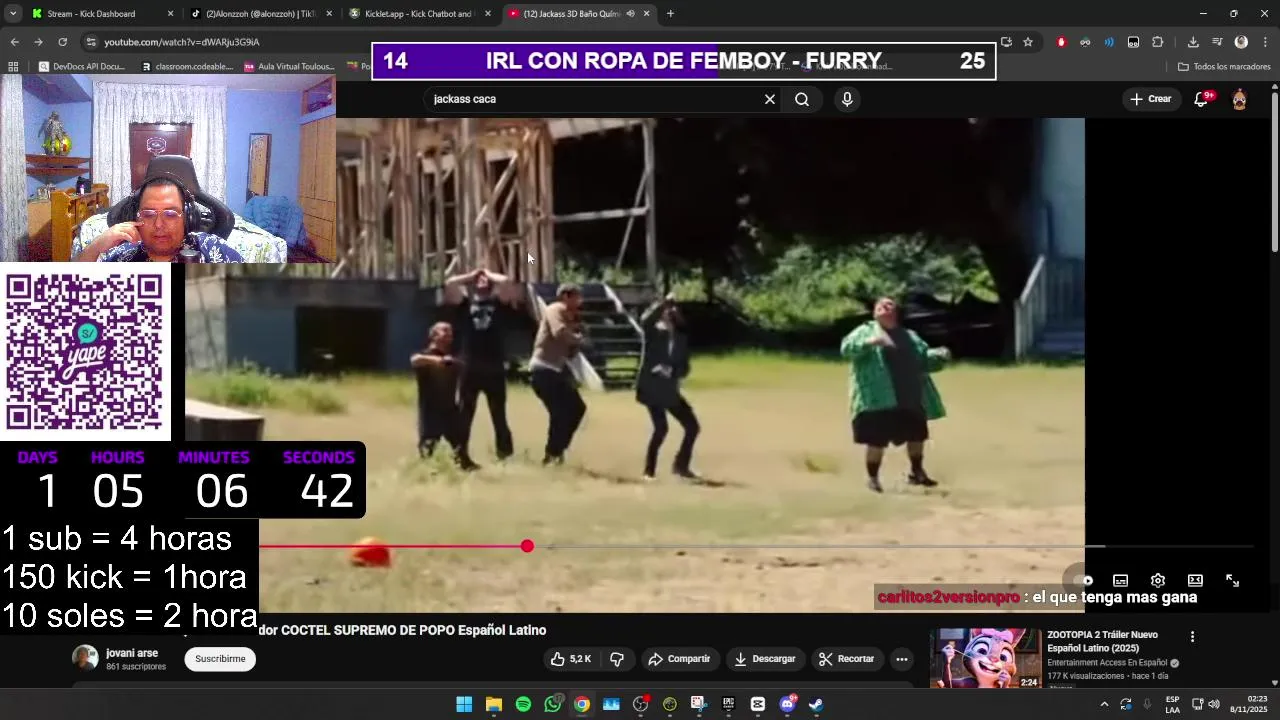Enter fullscreen video mode
1280x720 pixels.
point(1233,580)
